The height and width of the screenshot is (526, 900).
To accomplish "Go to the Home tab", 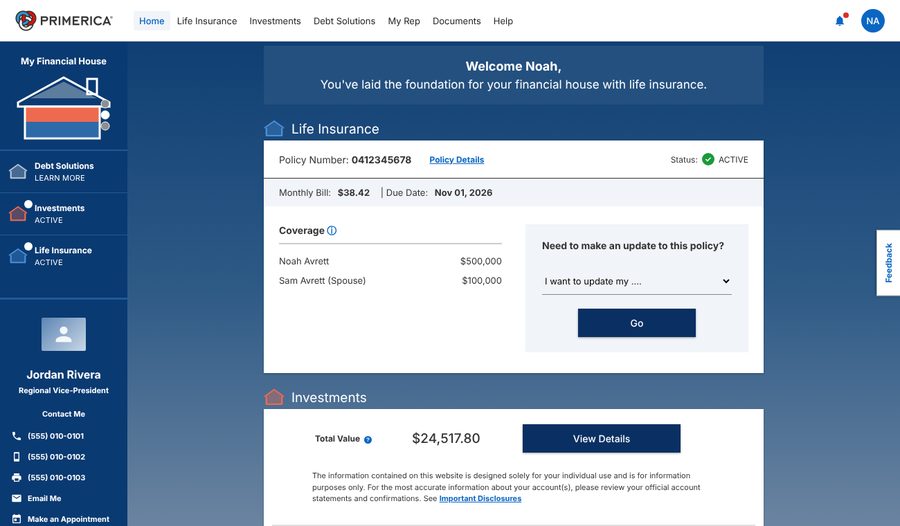I will (x=152, y=21).
